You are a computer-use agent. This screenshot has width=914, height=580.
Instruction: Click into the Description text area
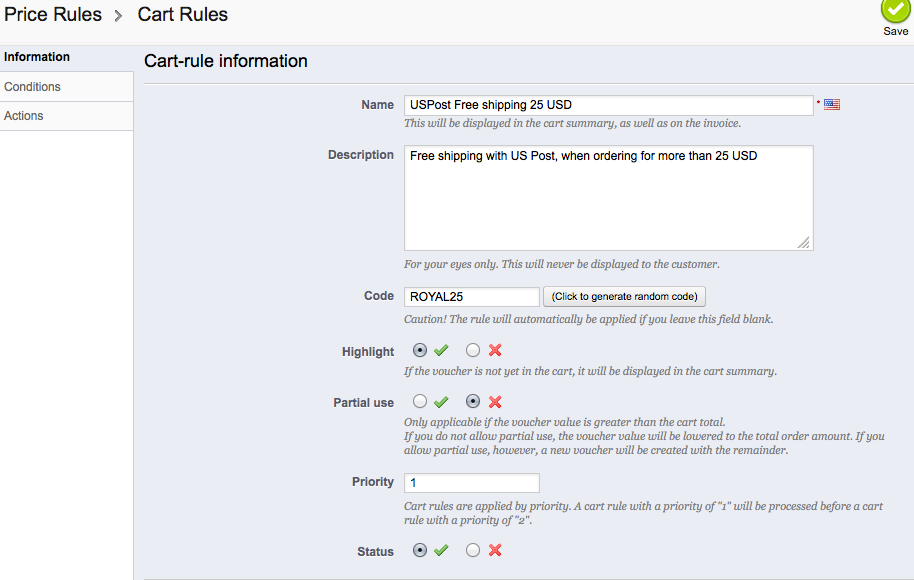click(x=608, y=198)
